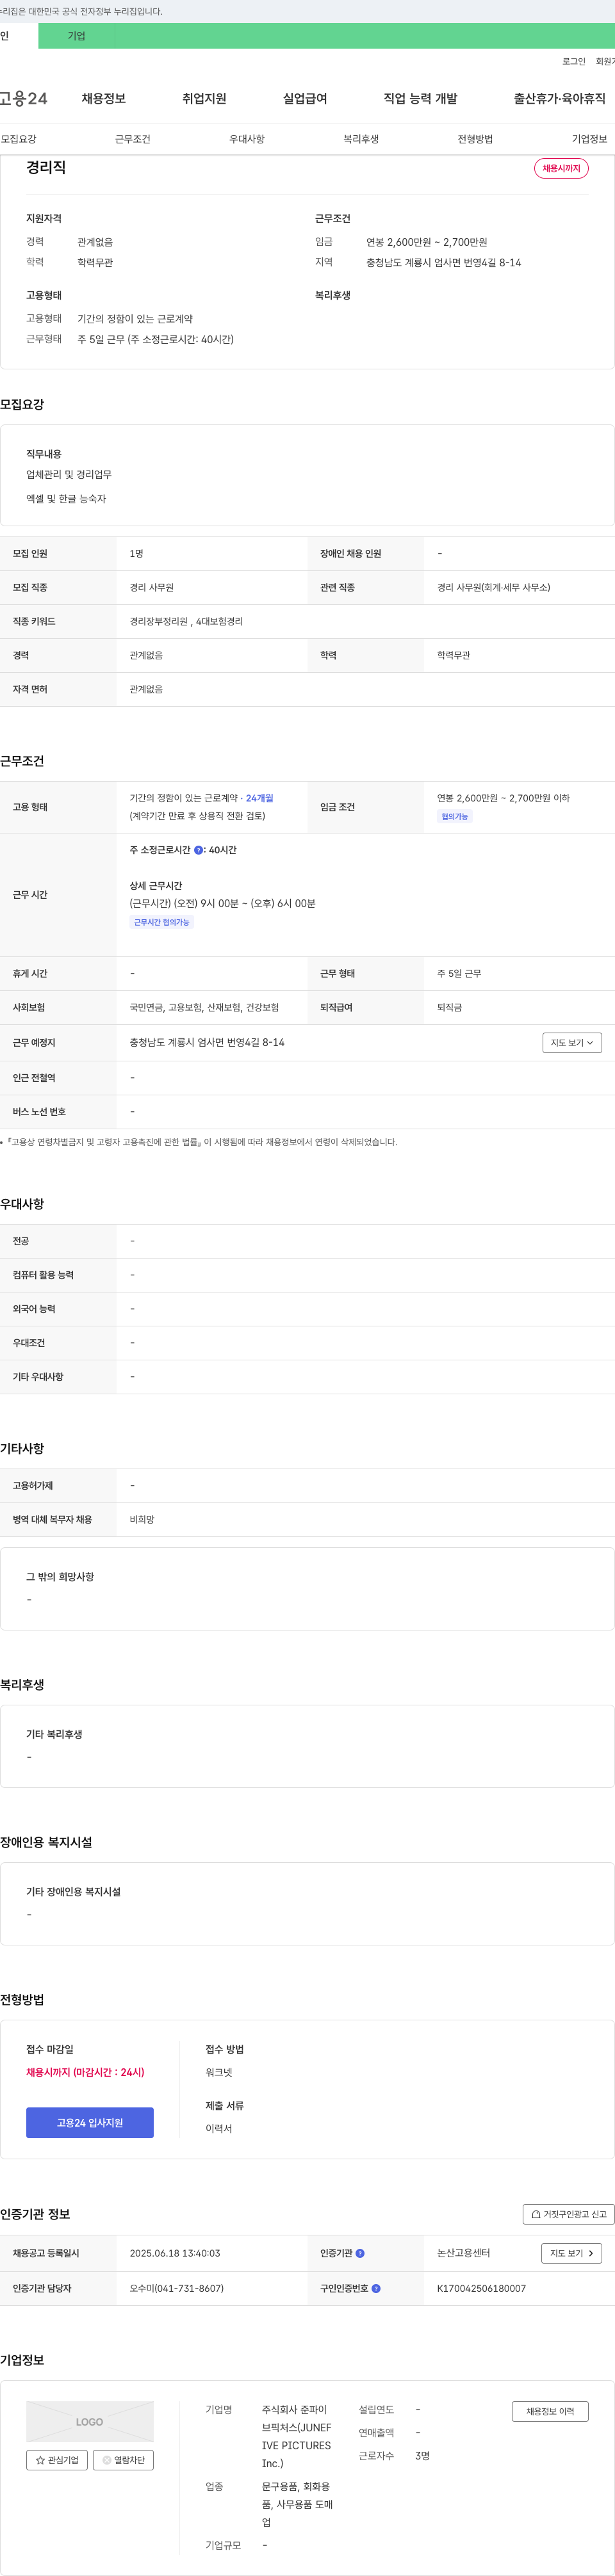
Task: Jump to the 전형방법 section tab
Action: coord(475,139)
